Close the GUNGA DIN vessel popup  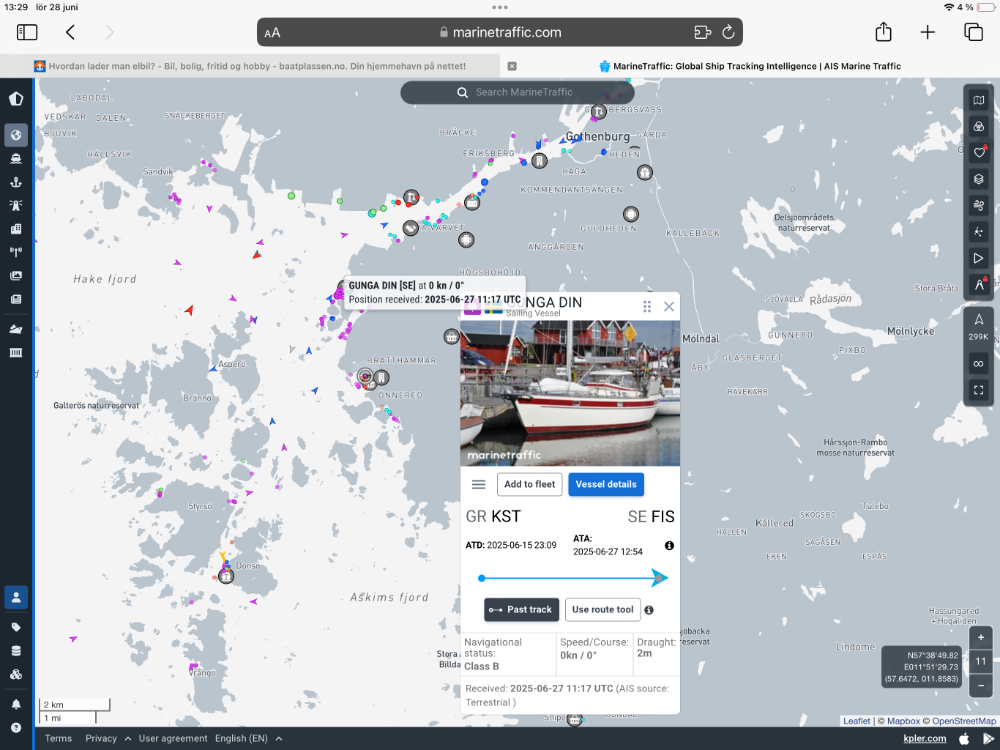click(x=669, y=307)
